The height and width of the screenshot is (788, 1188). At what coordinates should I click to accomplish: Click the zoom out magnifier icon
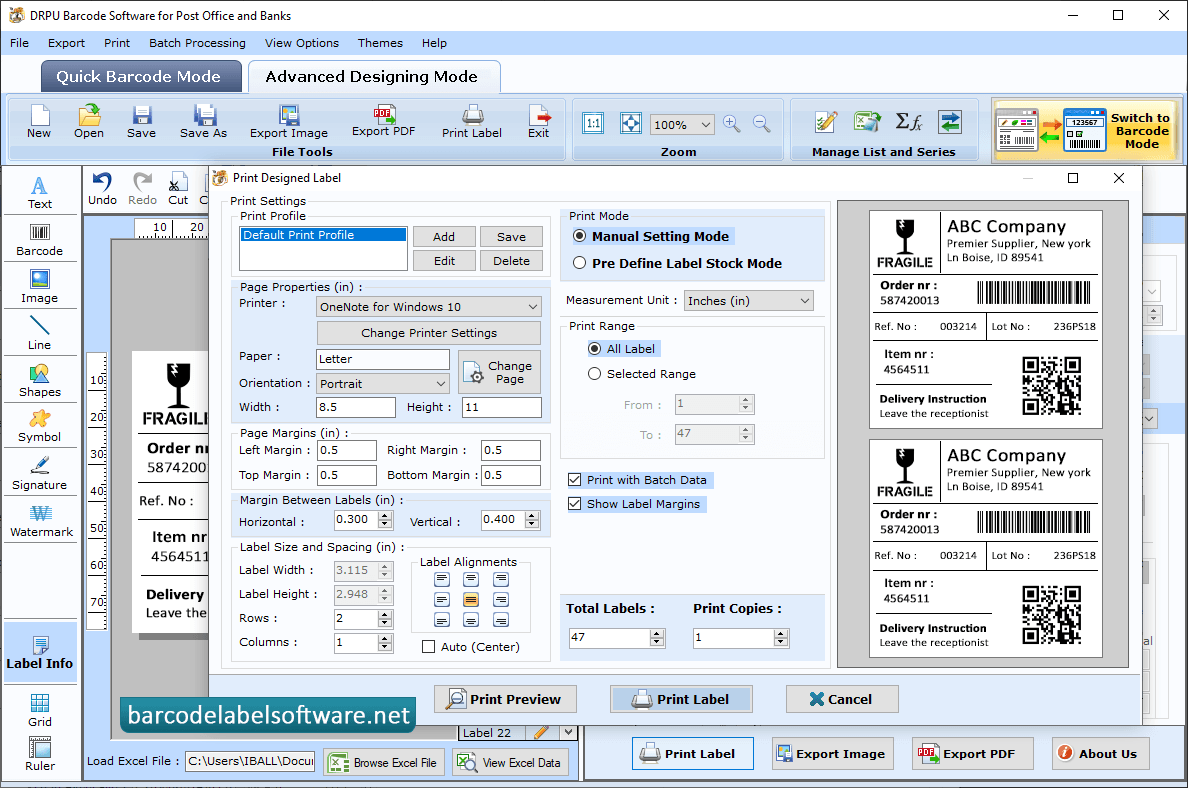[x=761, y=124]
